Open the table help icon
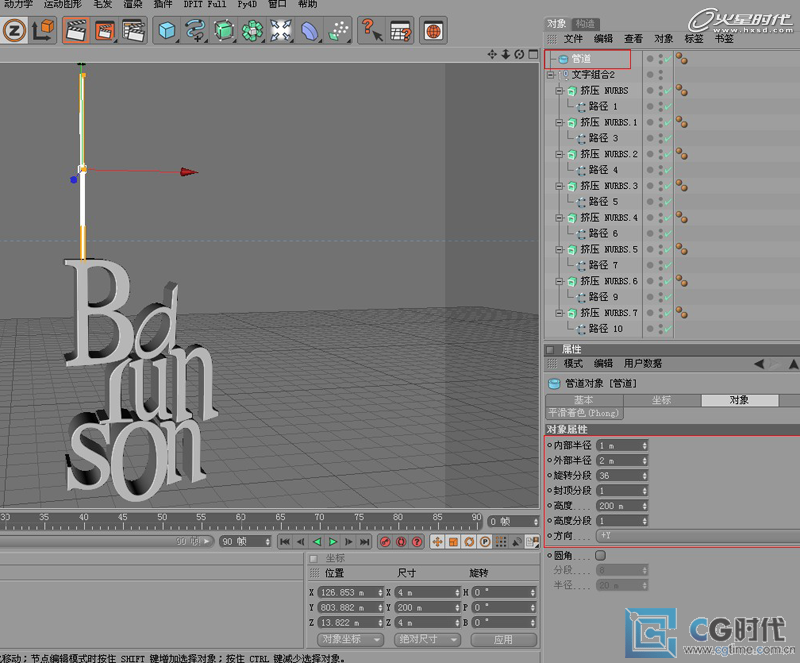Image resolution: width=800 pixels, height=663 pixels. click(401, 31)
